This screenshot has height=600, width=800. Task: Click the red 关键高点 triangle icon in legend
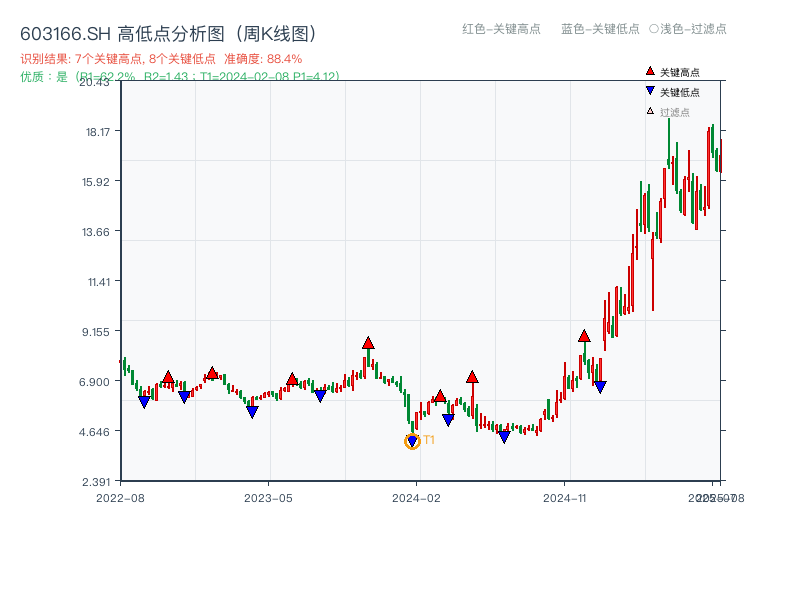pyautogui.click(x=650, y=70)
